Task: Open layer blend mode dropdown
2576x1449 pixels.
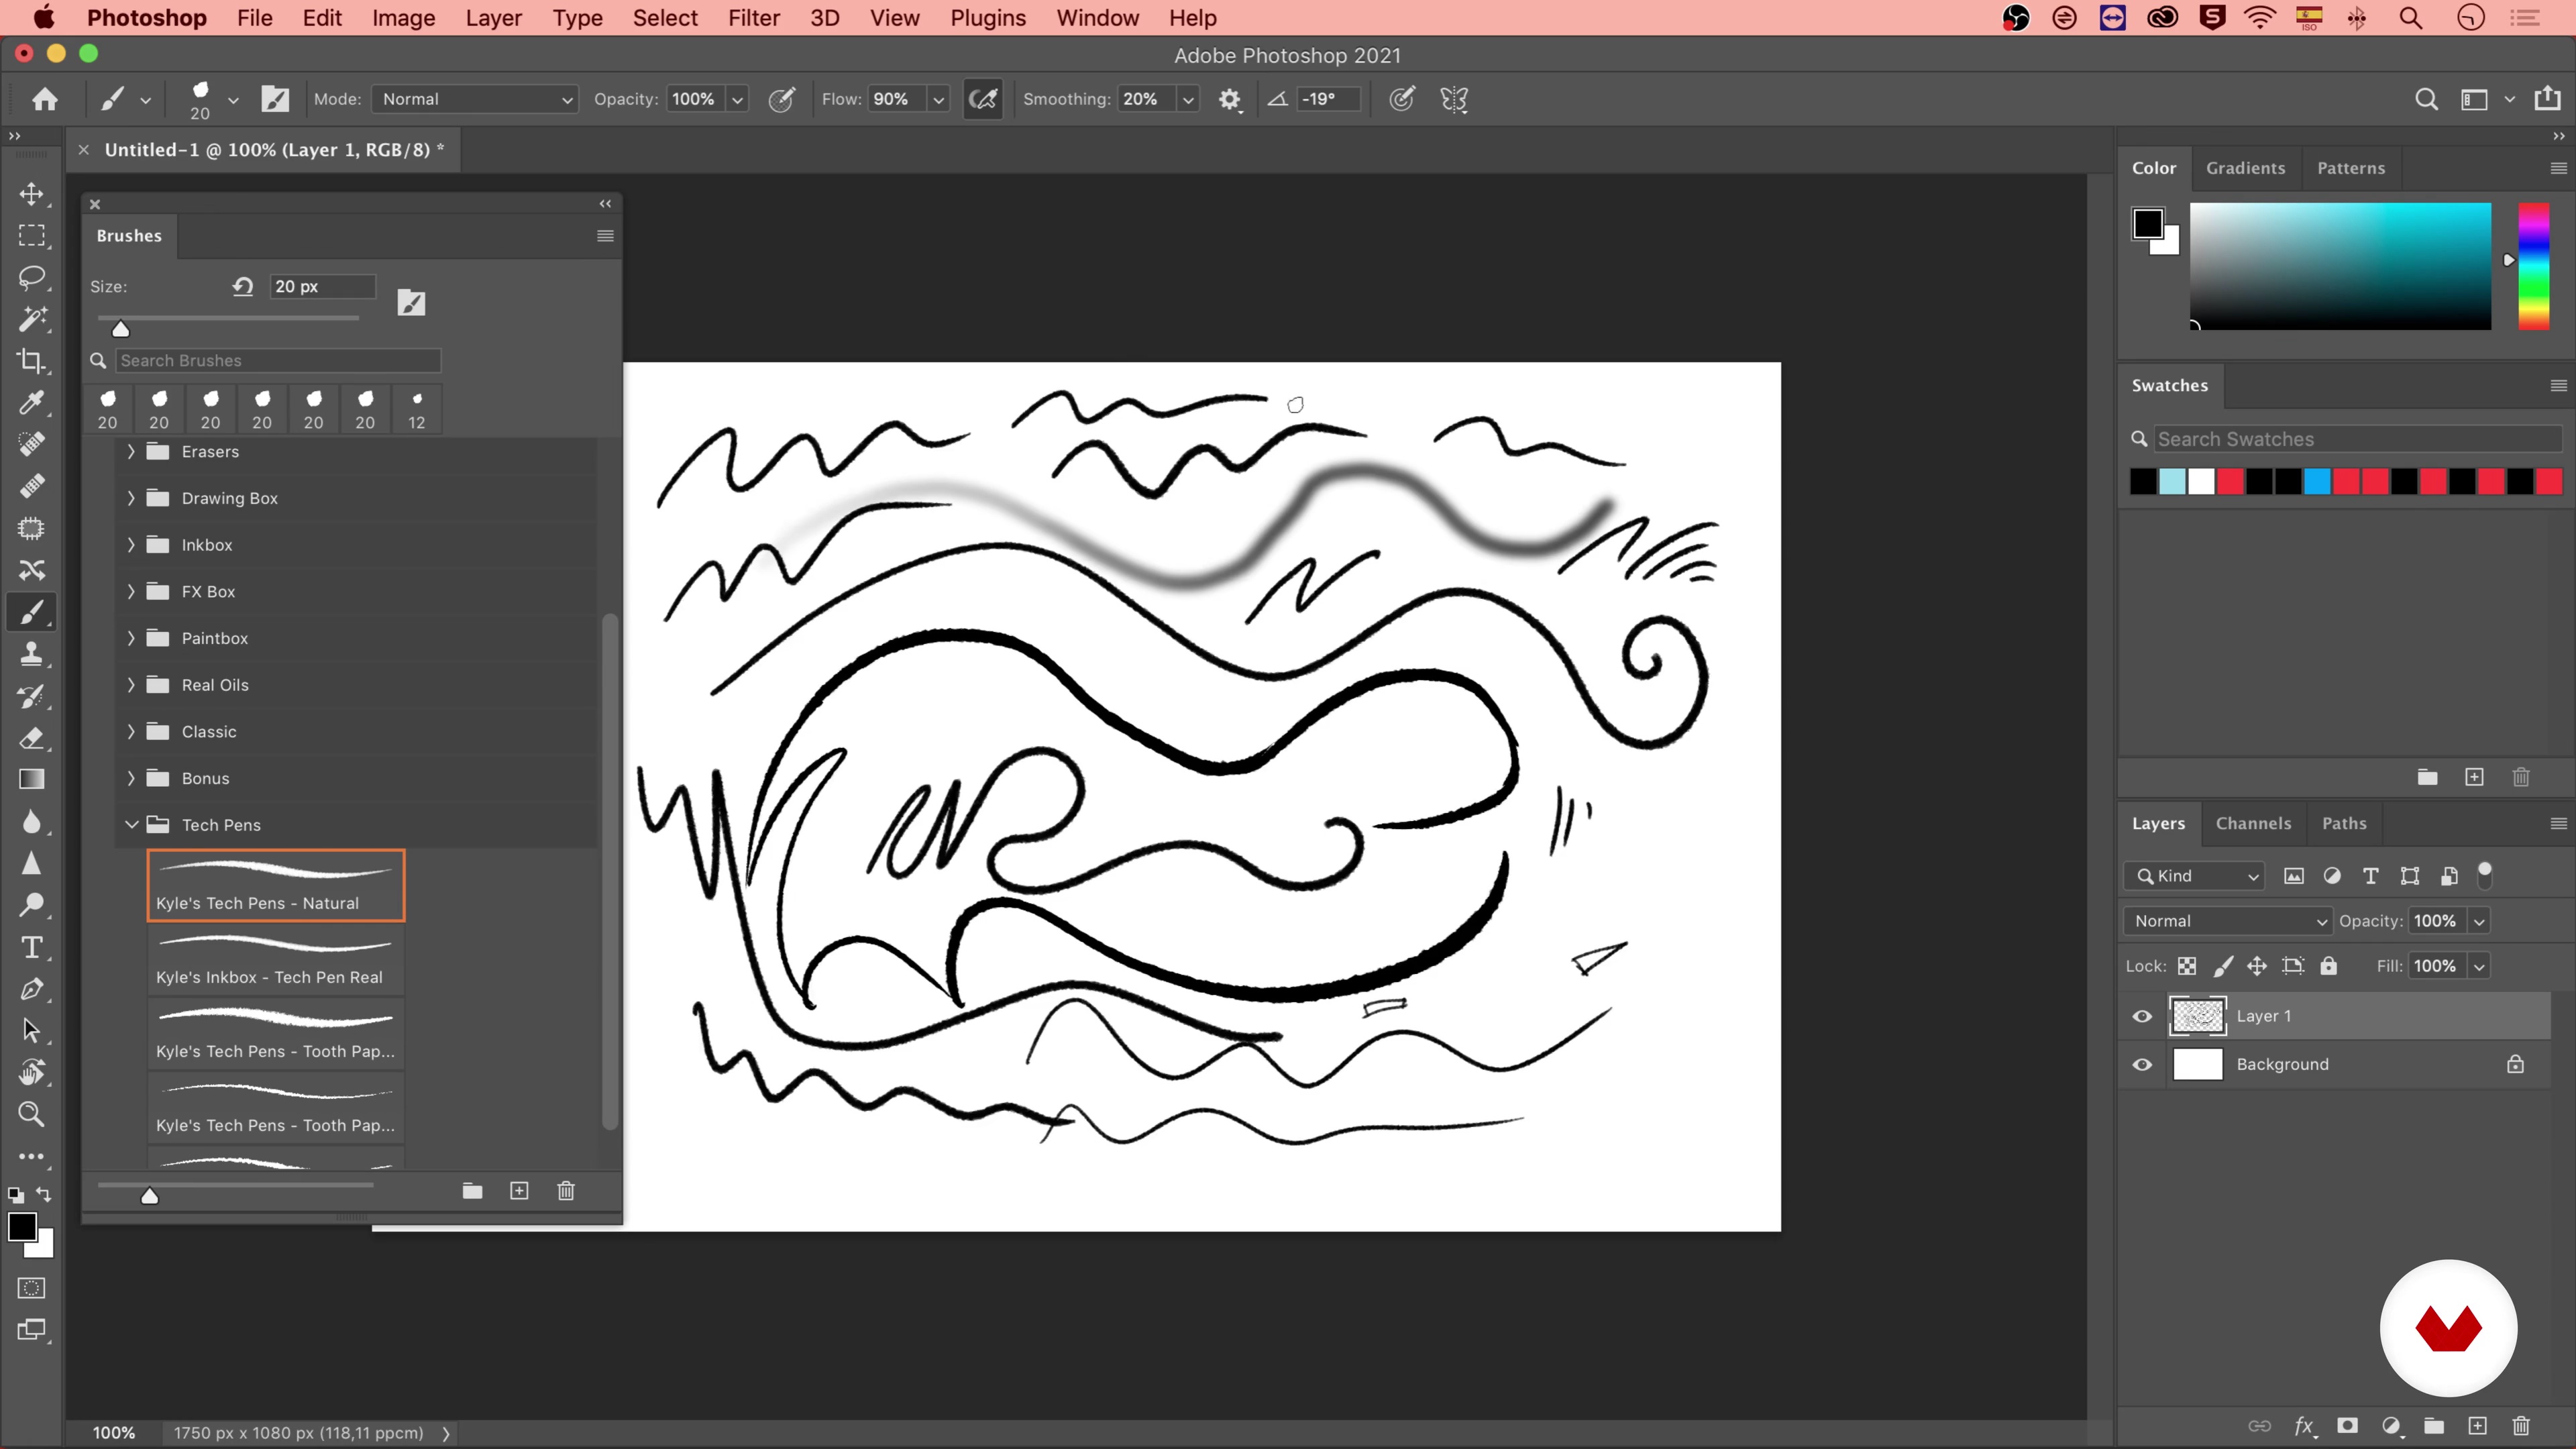Action: (2228, 921)
